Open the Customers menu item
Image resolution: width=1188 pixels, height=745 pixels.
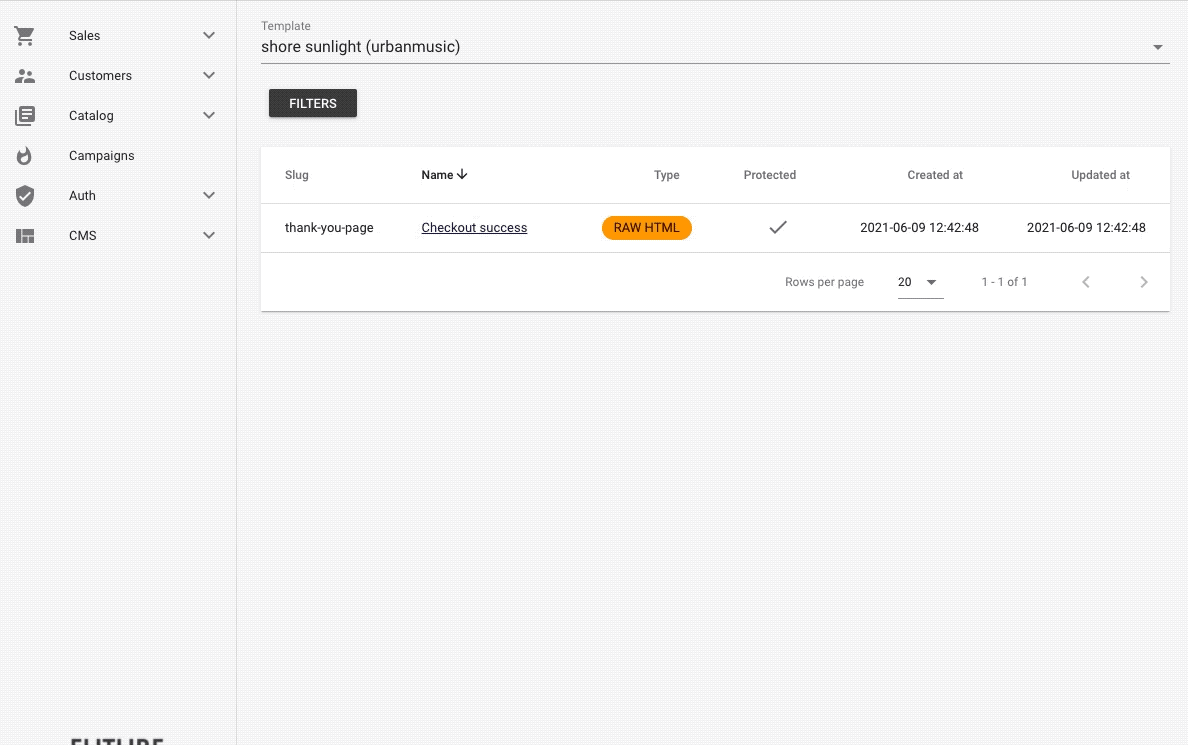pyautogui.click(x=118, y=76)
